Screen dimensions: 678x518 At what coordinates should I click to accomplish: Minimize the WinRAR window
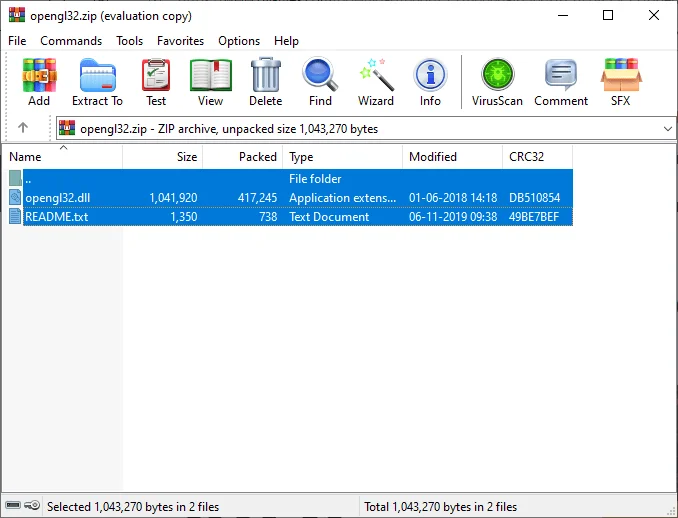(x=563, y=15)
